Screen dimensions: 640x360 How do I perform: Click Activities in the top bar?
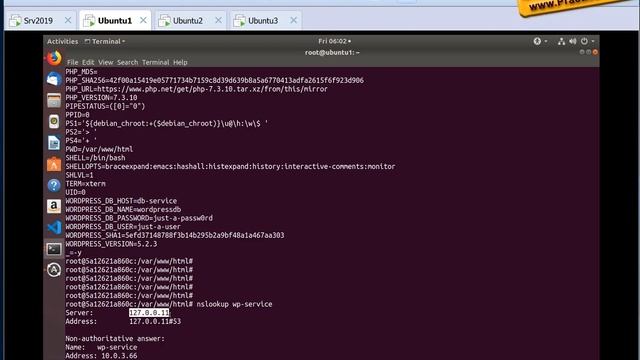62,41
